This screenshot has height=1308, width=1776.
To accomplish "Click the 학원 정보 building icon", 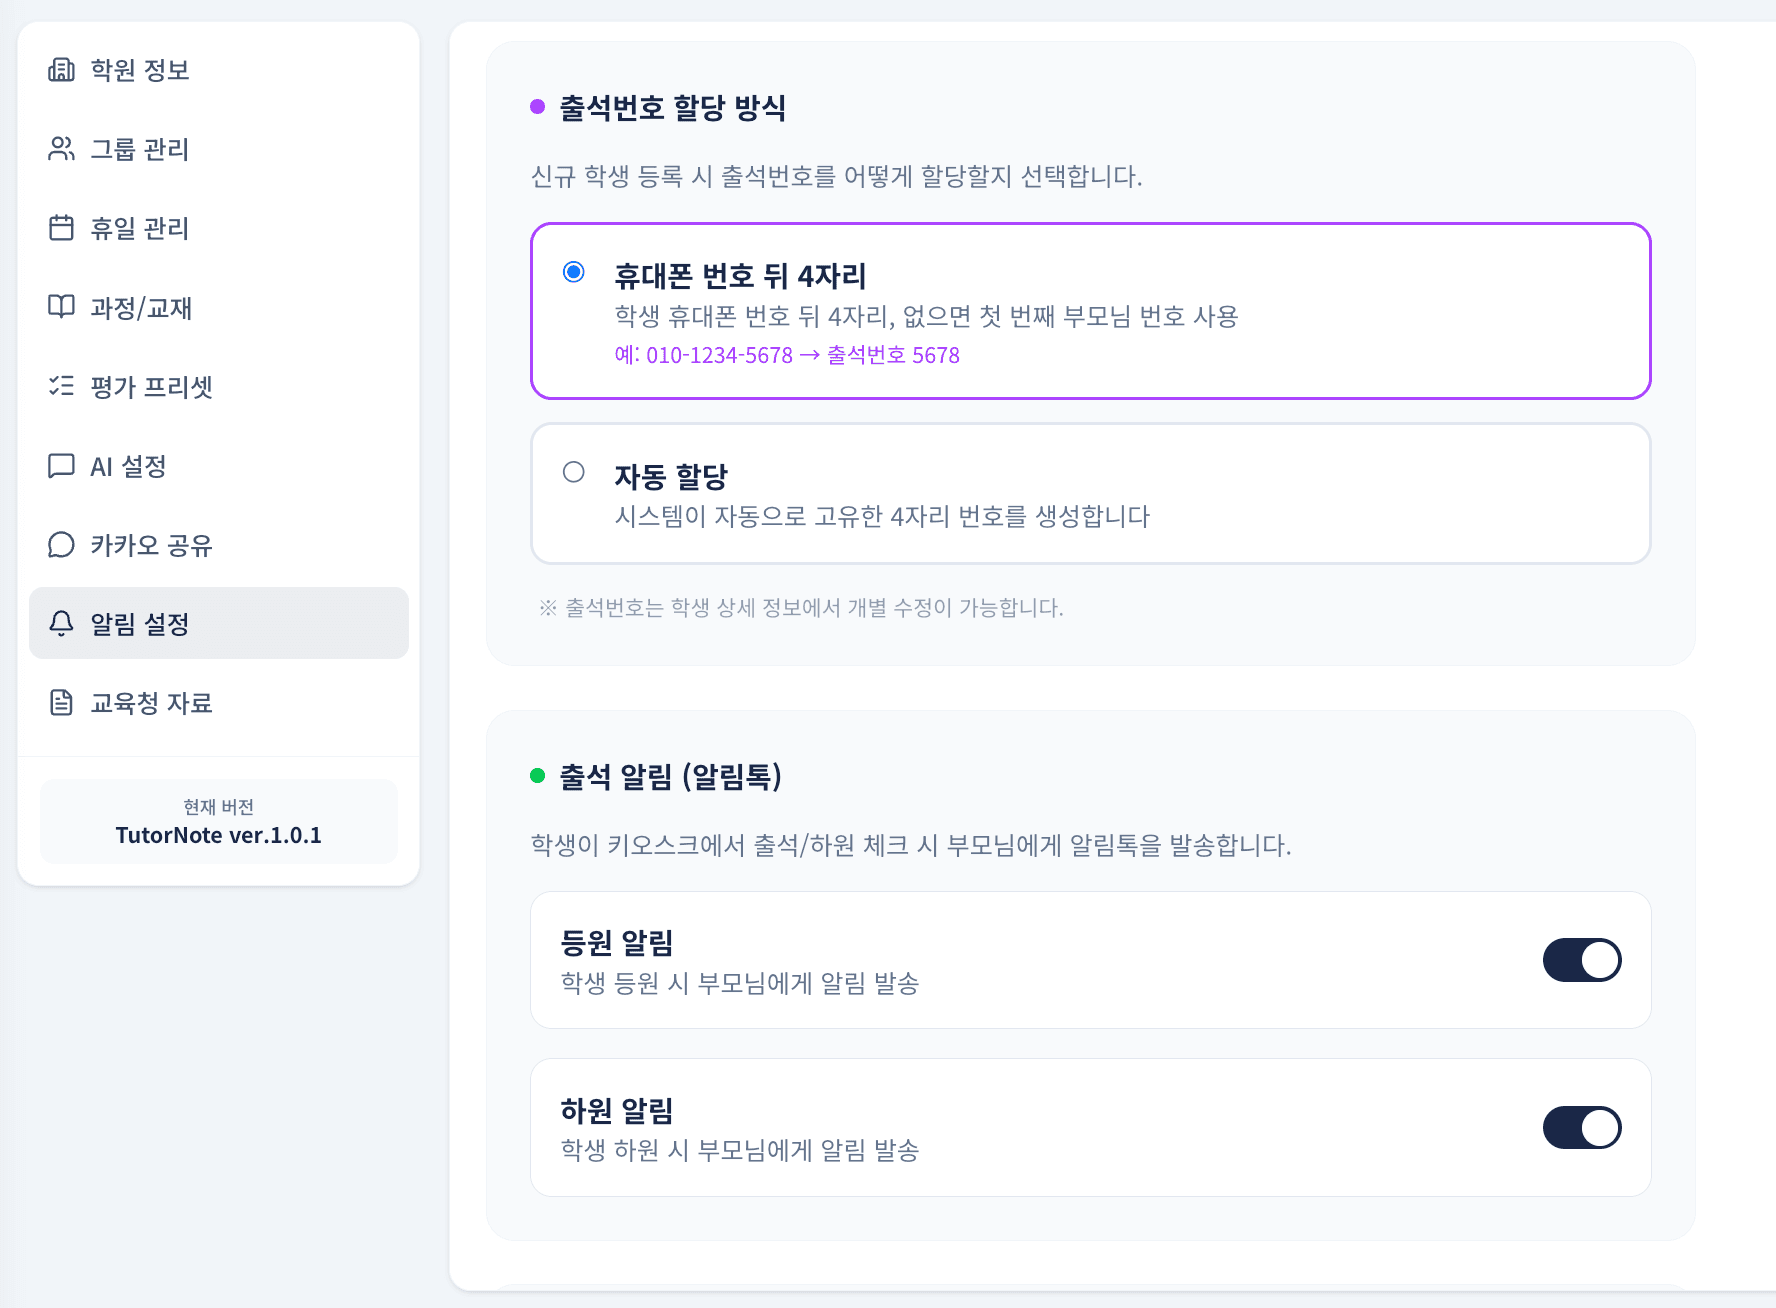I will (61, 69).
